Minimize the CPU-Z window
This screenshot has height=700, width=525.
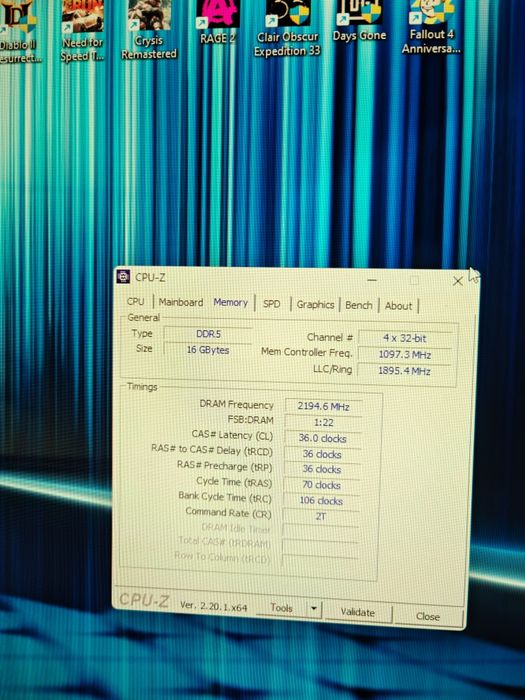372,280
